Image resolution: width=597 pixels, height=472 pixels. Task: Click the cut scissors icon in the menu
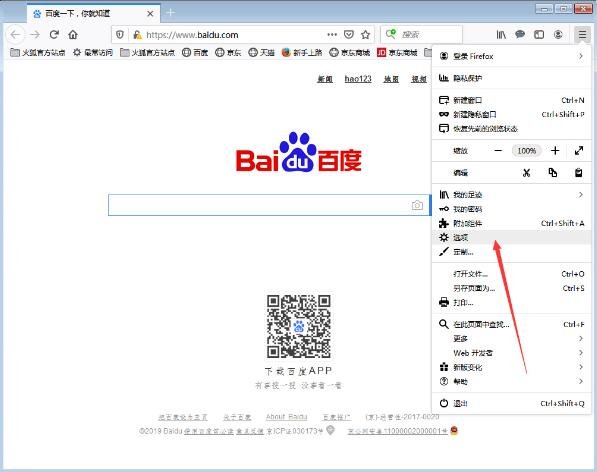click(x=526, y=173)
